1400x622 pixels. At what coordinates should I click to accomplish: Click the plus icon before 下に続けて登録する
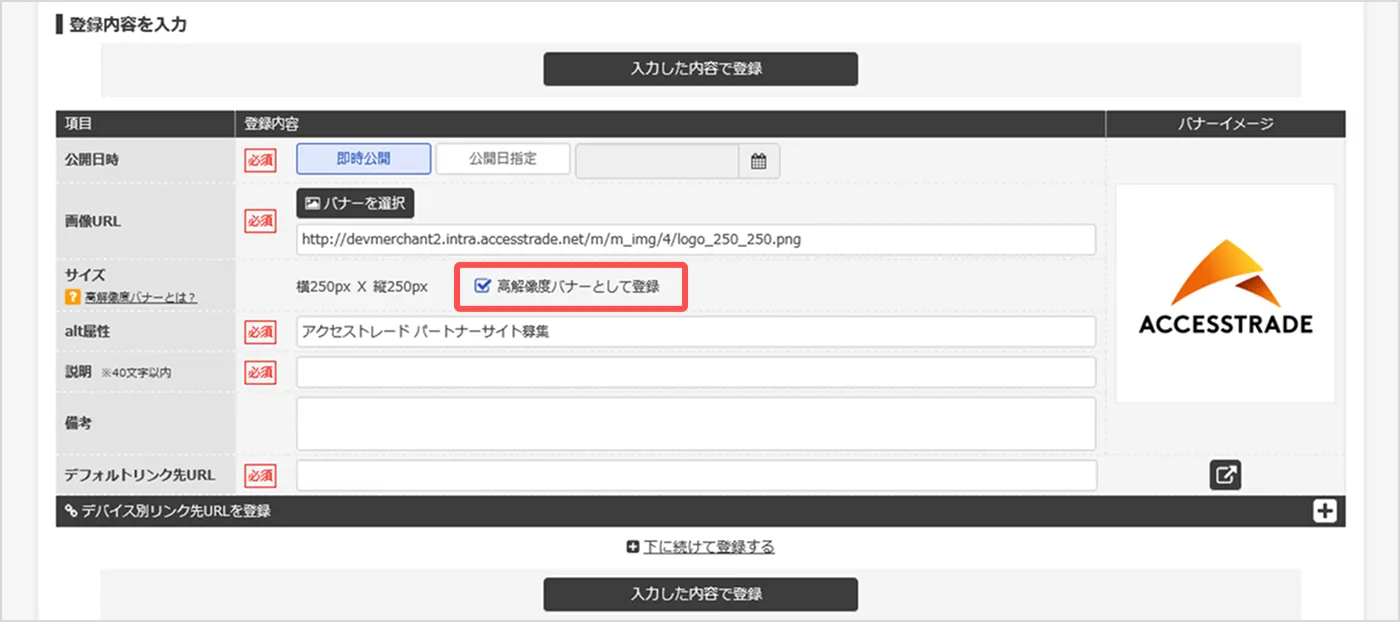click(632, 547)
